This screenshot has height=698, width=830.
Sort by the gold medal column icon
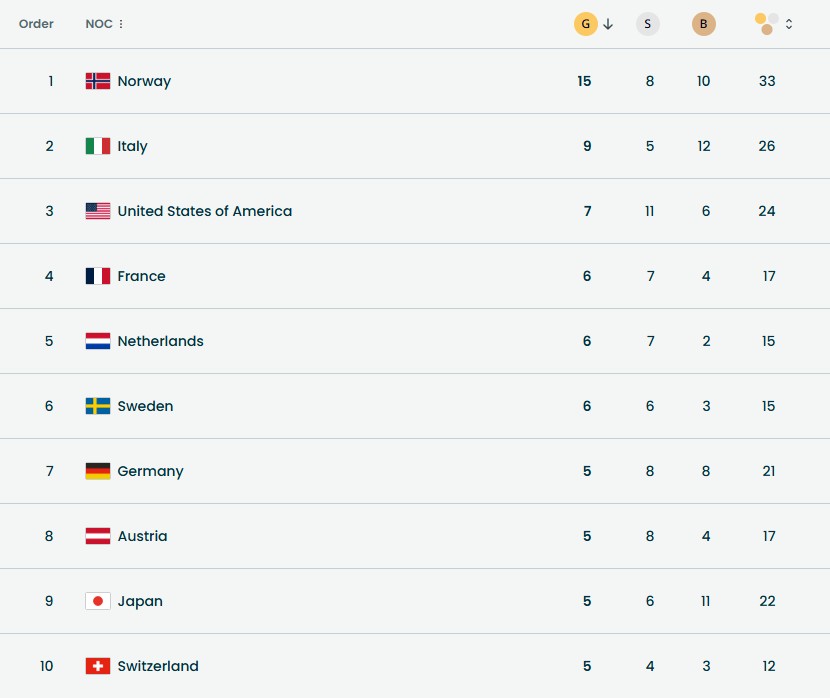pyautogui.click(x=585, y=24)
